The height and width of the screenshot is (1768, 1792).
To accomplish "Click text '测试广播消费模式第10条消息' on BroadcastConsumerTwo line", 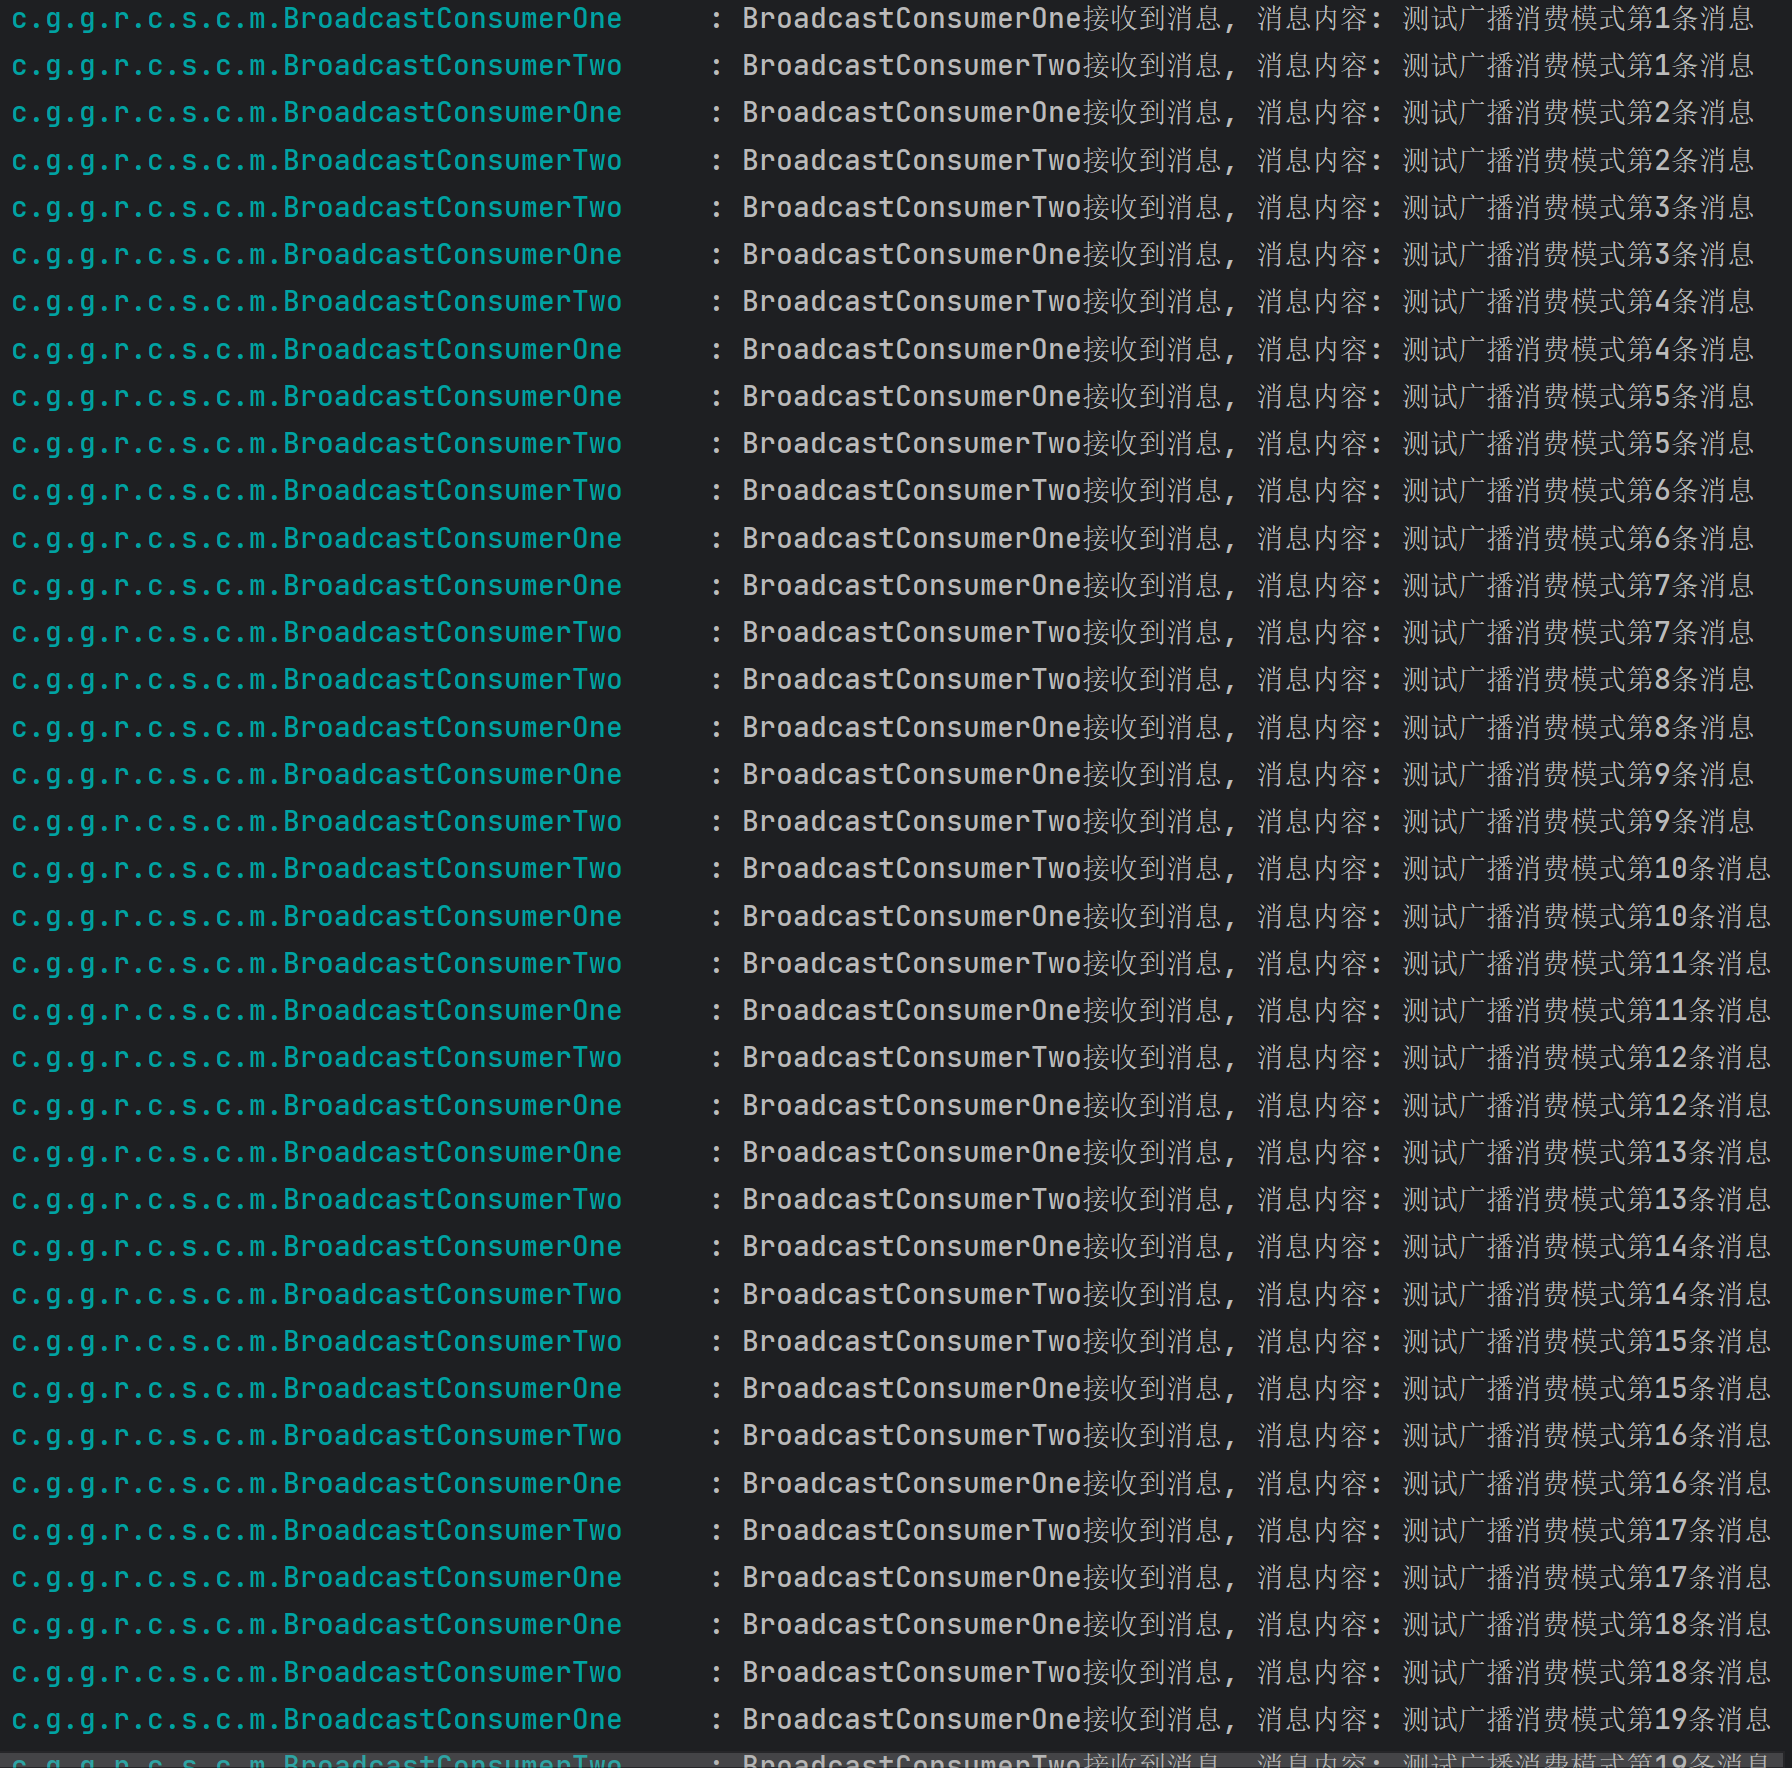I will [x=1585, y=869].
